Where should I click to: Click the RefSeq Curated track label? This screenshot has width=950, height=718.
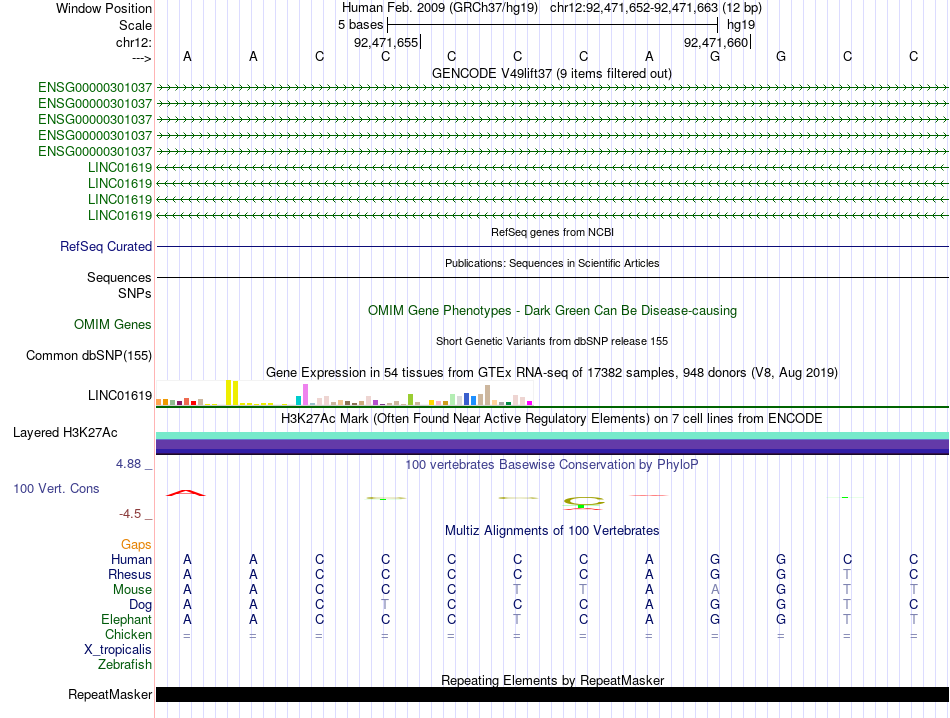click(106, 247)
